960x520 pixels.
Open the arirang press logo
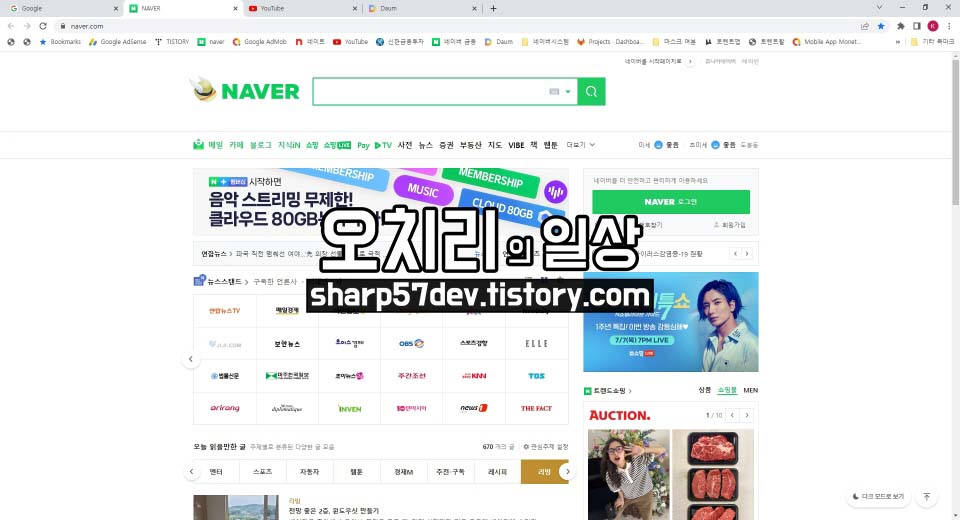pos(225,409)
